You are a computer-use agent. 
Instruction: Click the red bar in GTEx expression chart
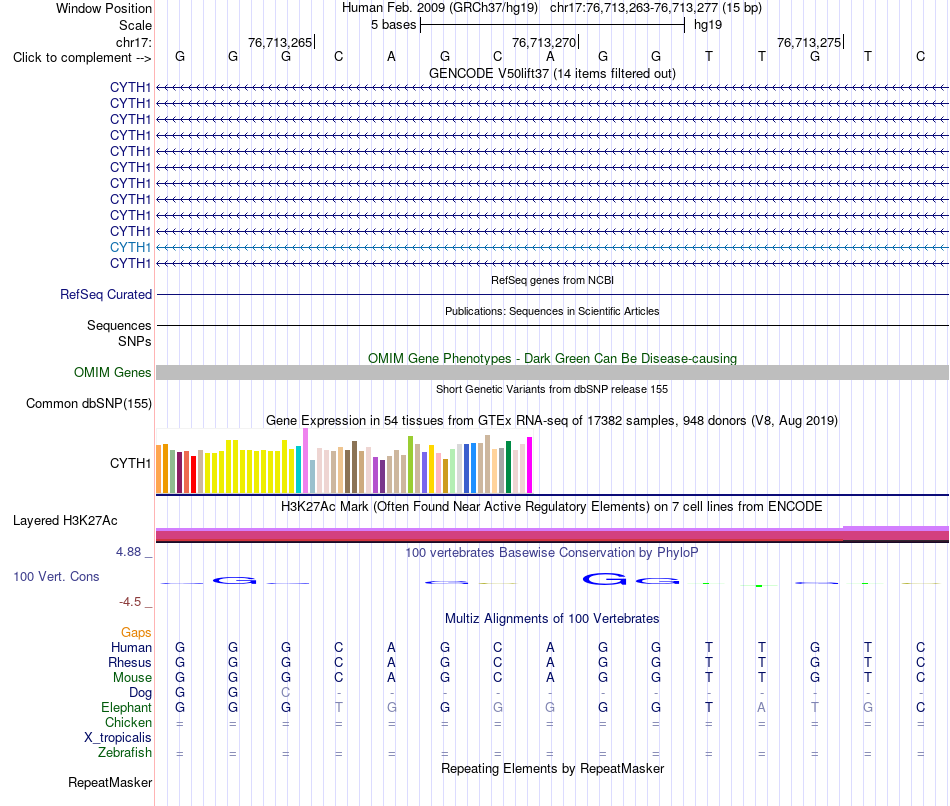coord(193,475)
